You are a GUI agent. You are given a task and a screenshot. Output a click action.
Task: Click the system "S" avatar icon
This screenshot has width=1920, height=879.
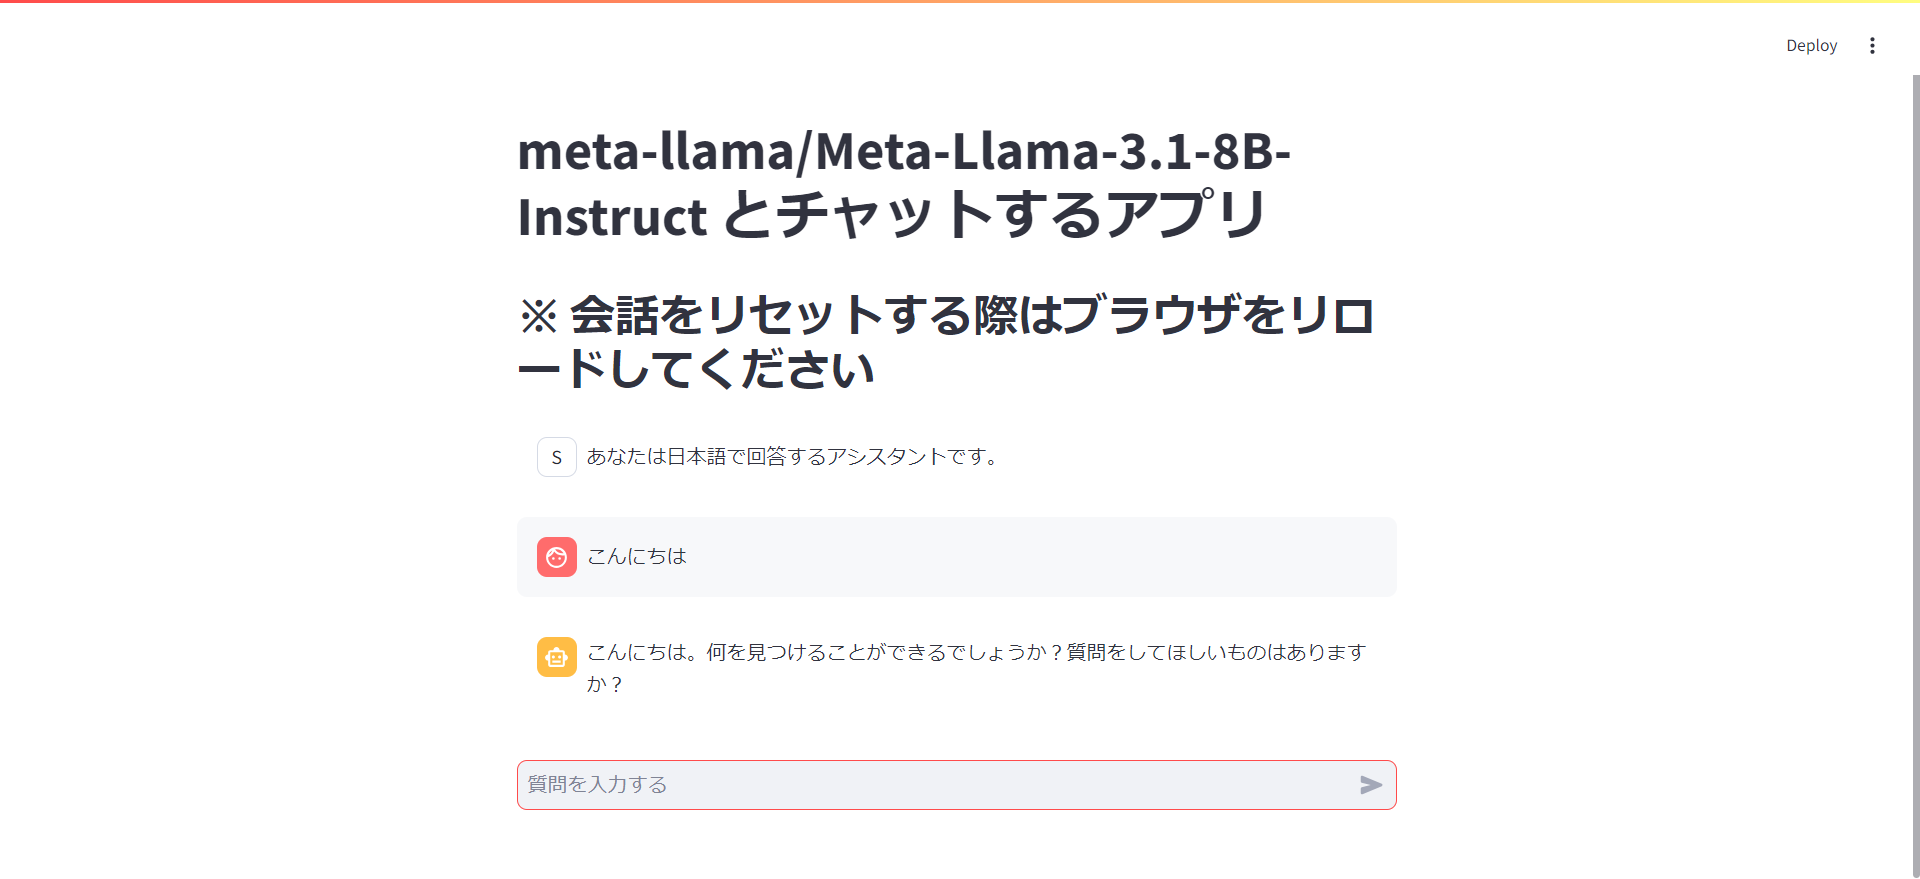[557, 457]
